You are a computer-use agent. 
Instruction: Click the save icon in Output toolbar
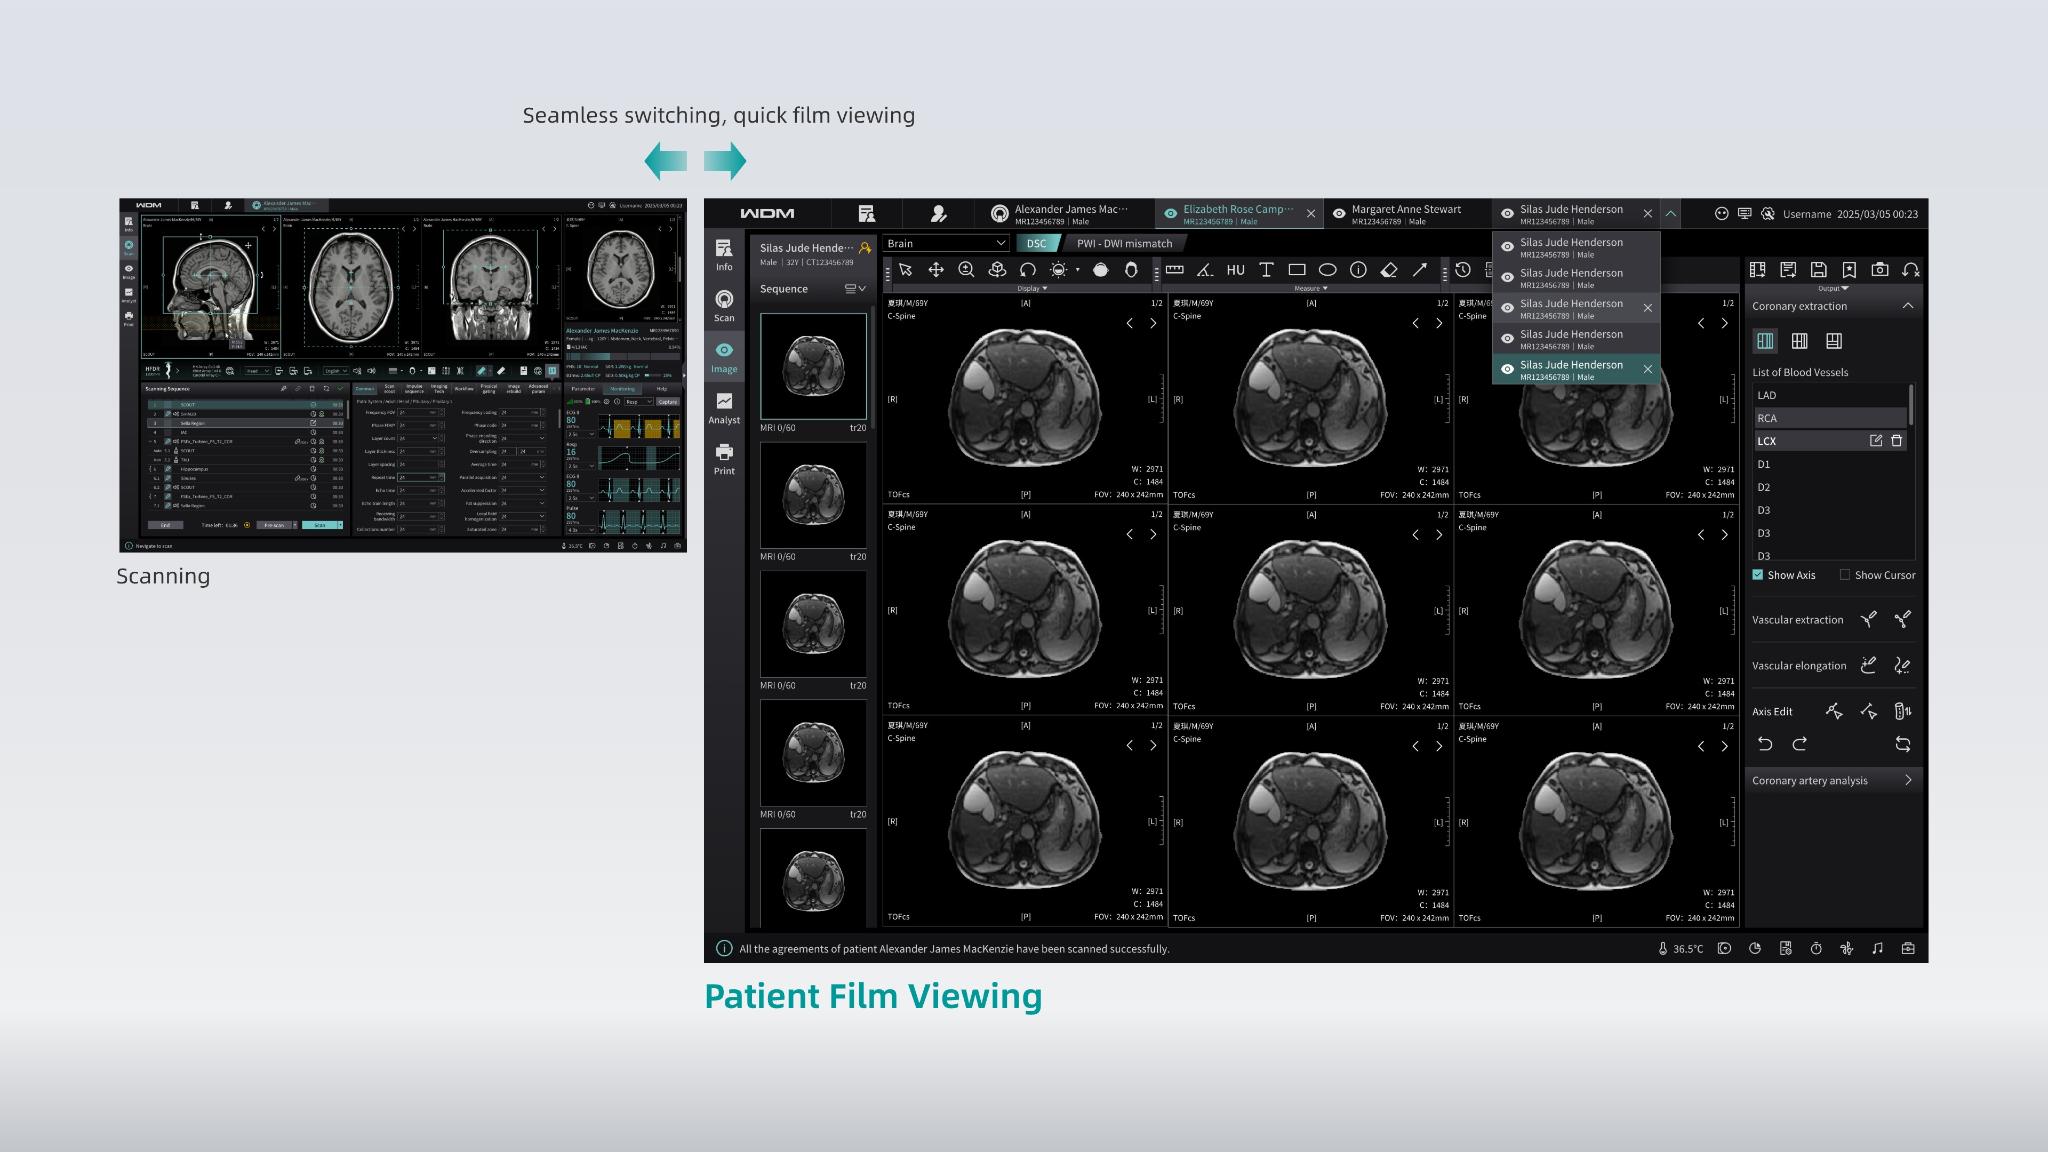(x=1819, y=270)
